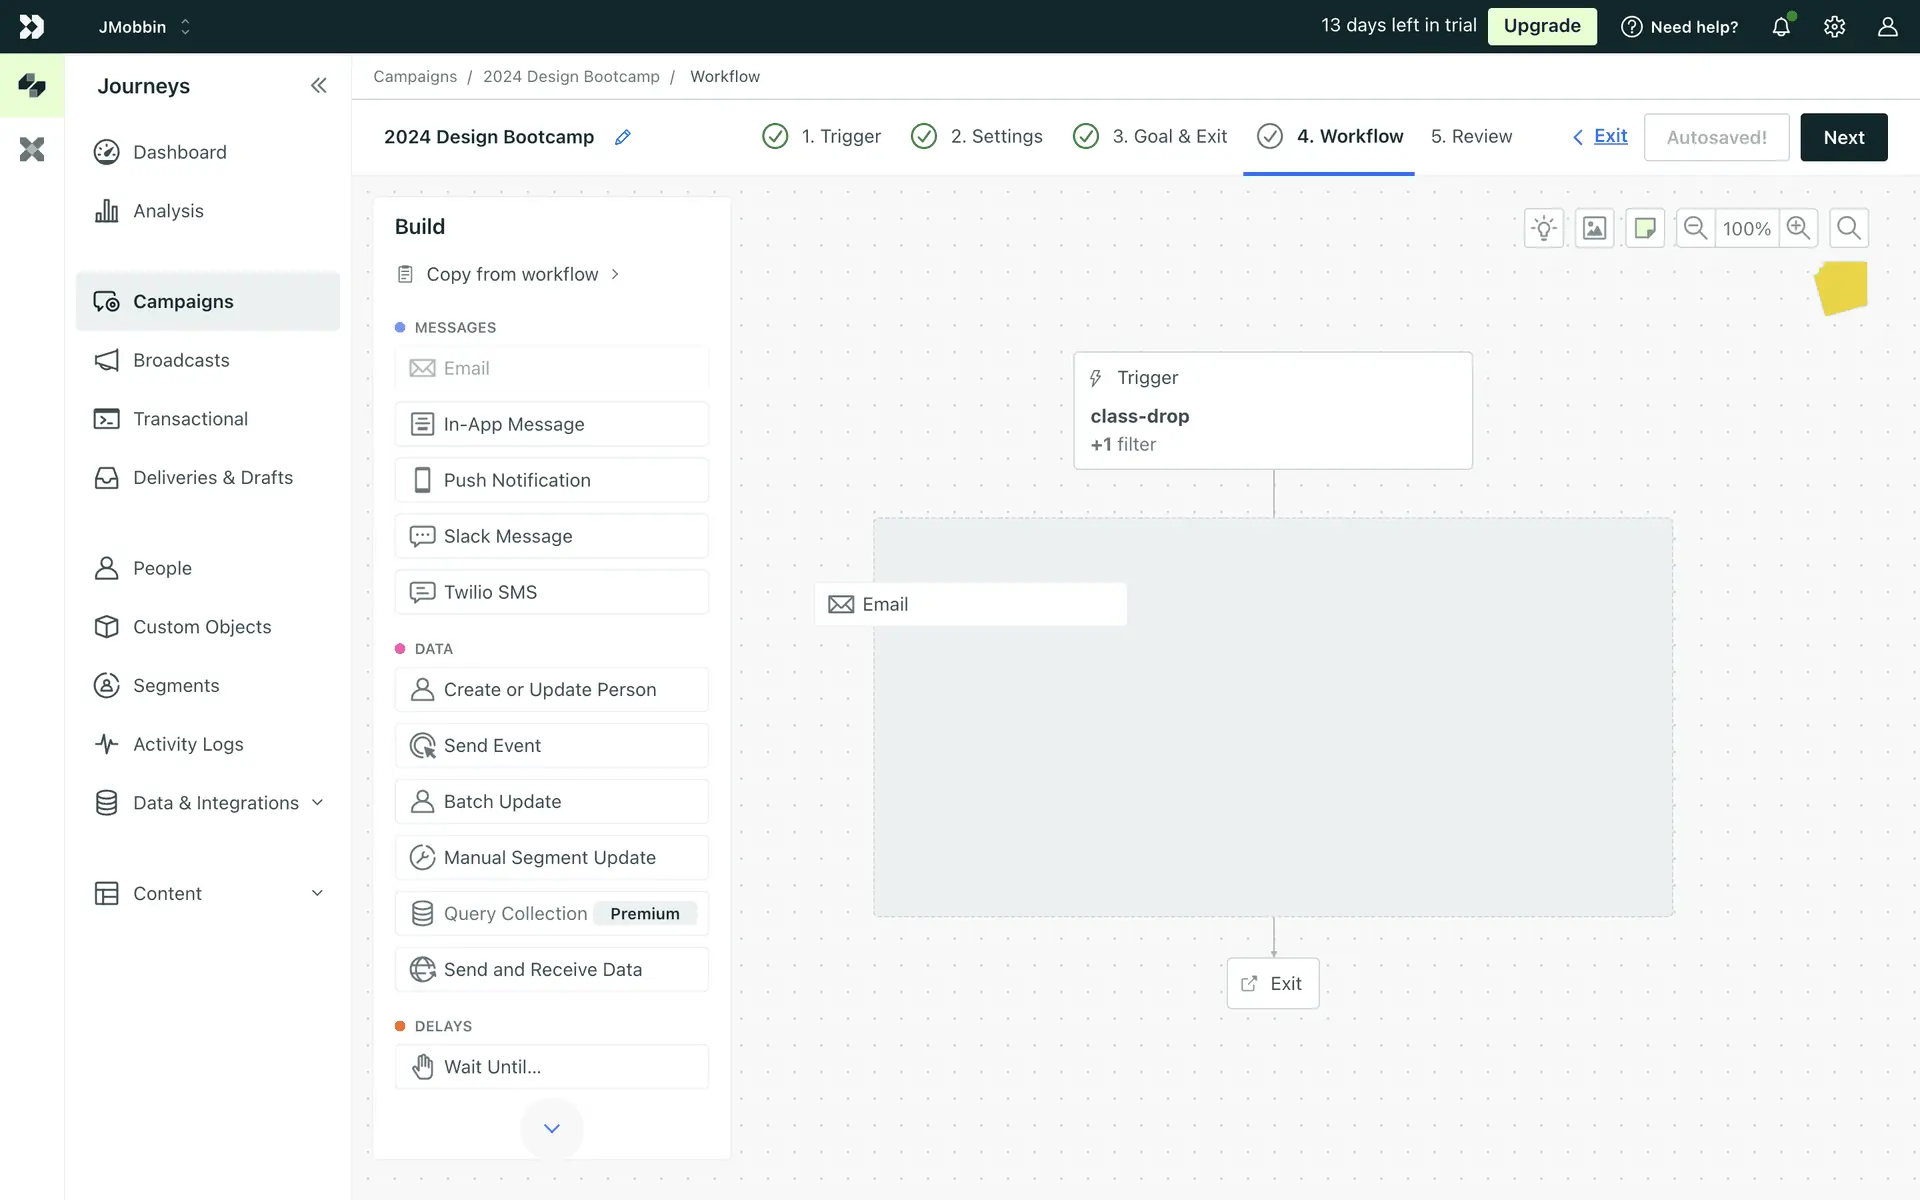This screenshot has height=1200, width=1920.
Task: Open the JMobbin workspace switcher
Action: coord(144,27)
